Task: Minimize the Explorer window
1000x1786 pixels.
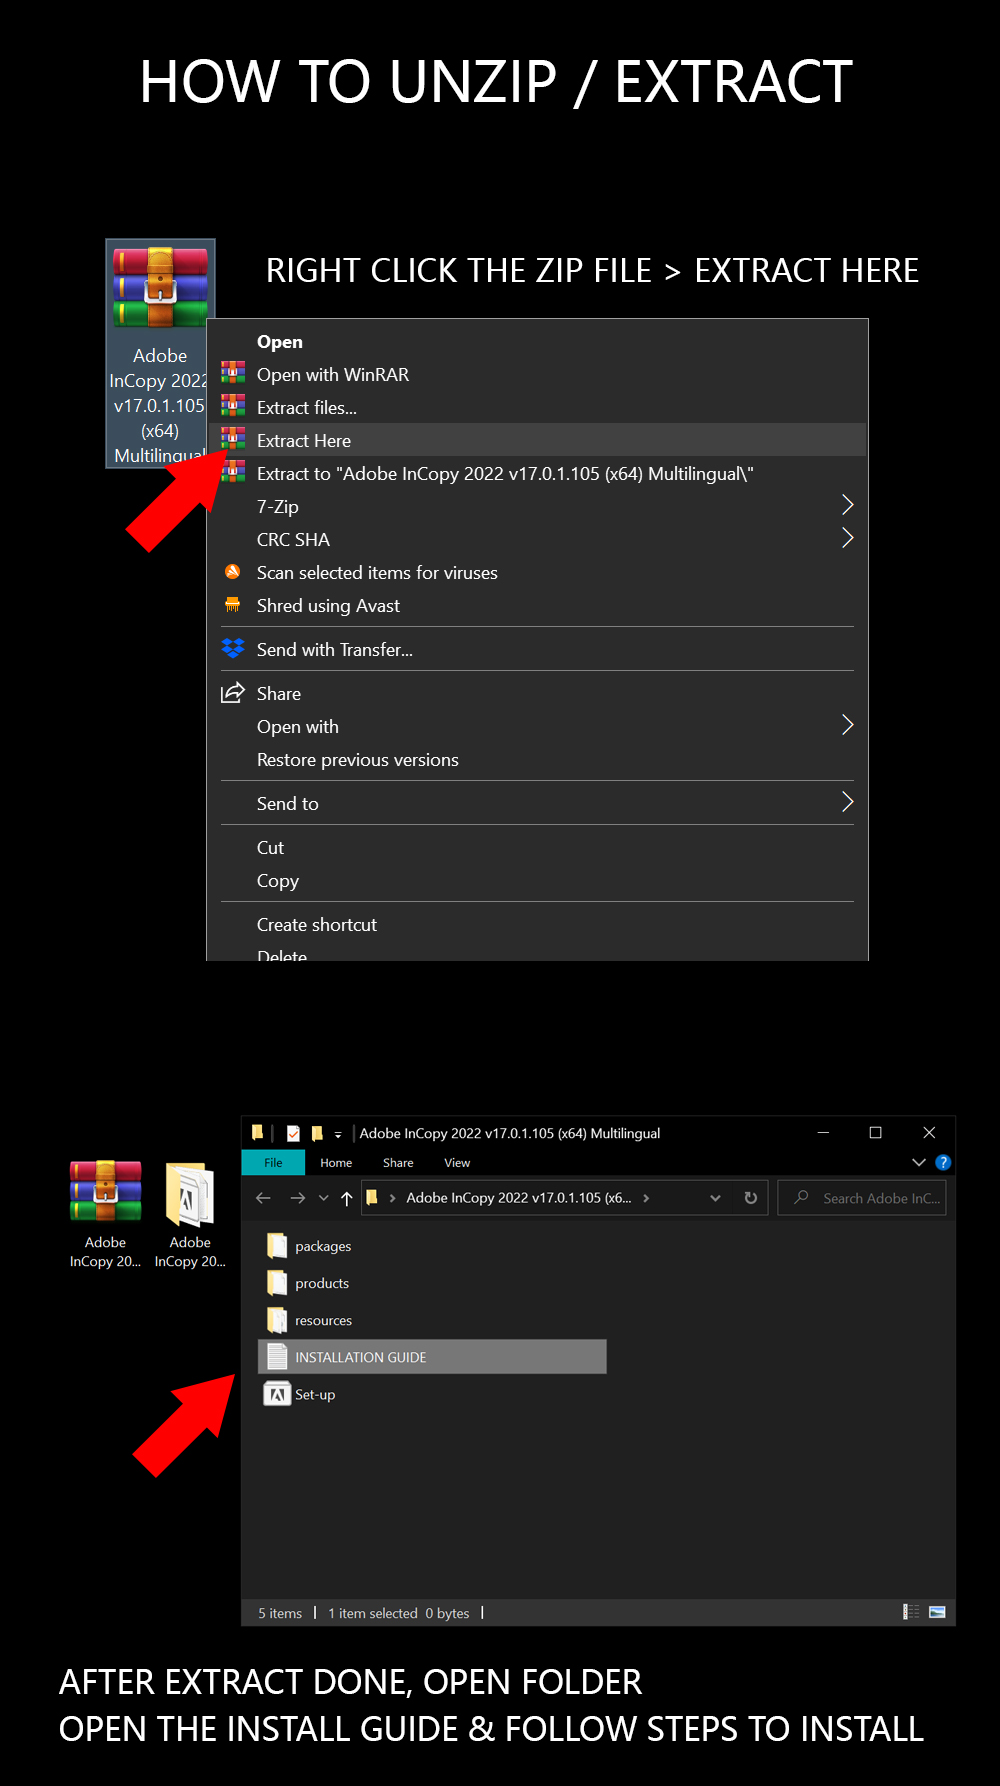Action: (823, 1132)
